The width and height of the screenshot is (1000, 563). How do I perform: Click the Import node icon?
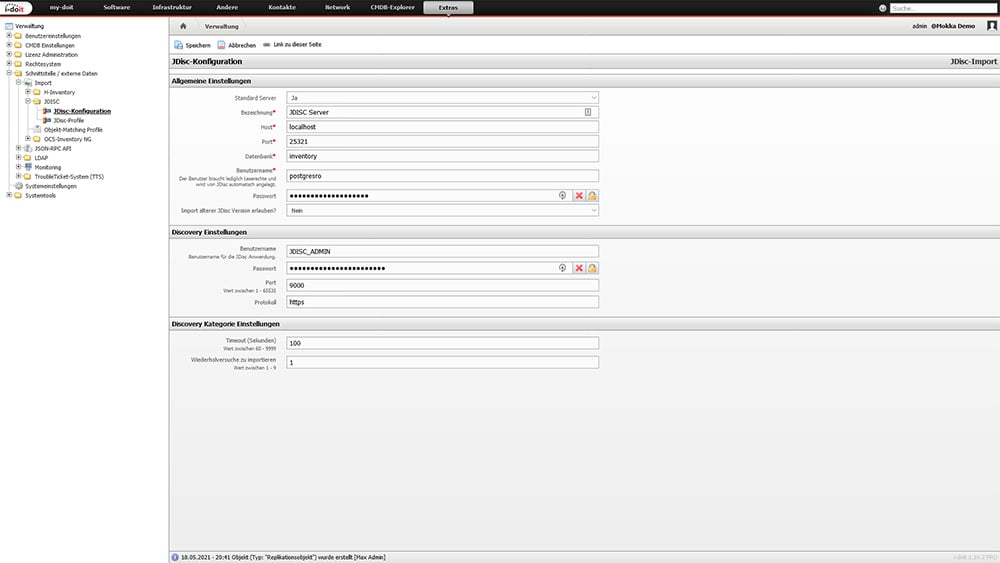coord(28,83)
